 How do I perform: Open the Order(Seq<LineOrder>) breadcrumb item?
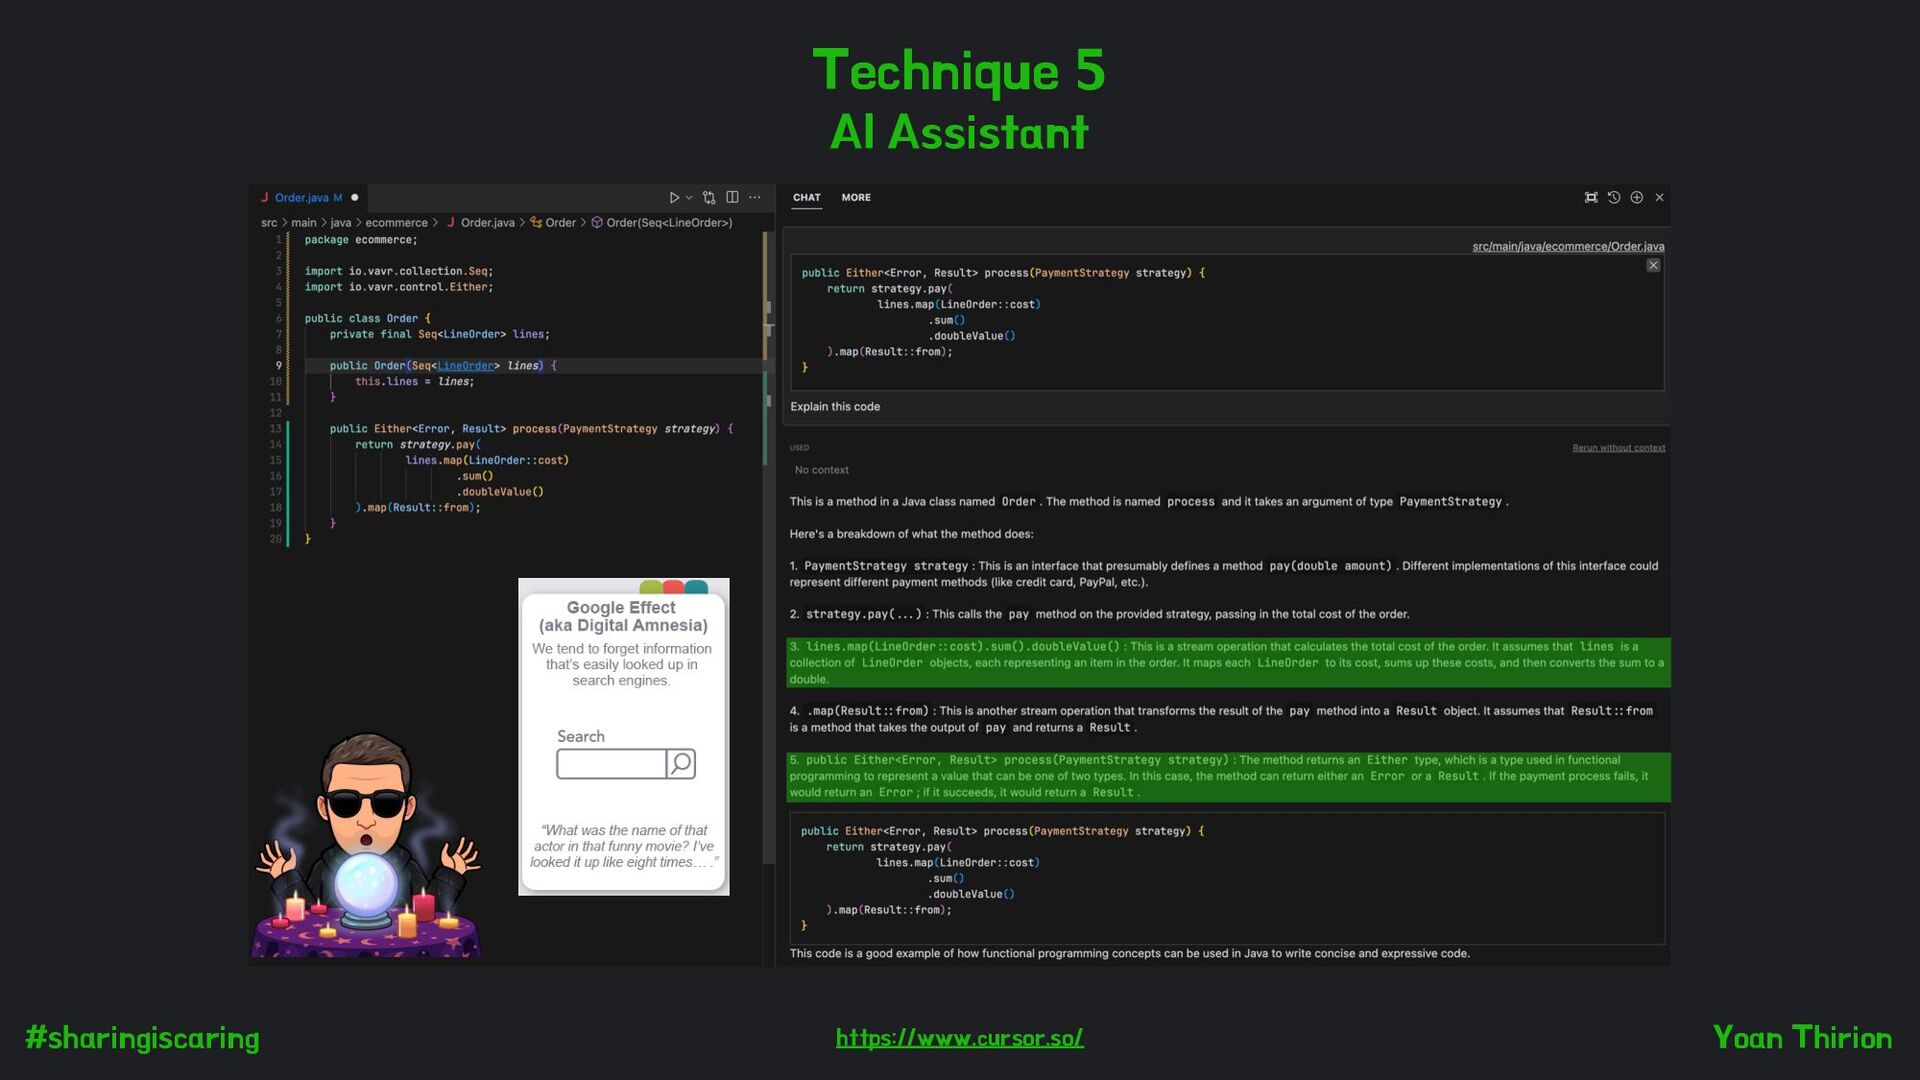[668, 223]
